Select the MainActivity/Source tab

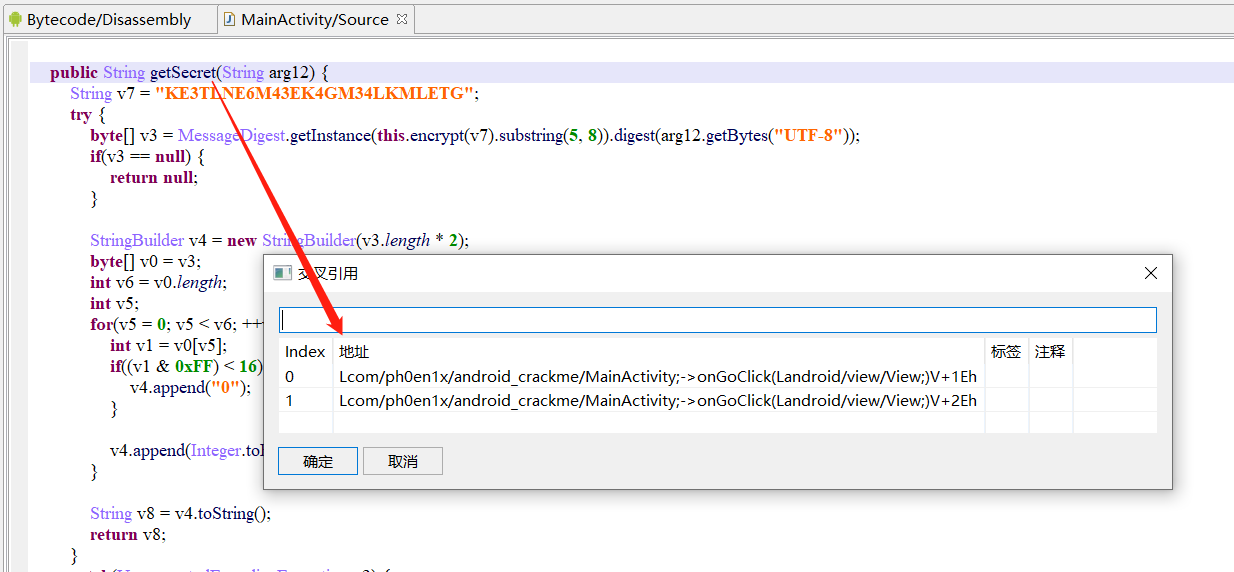coord(314,19)
